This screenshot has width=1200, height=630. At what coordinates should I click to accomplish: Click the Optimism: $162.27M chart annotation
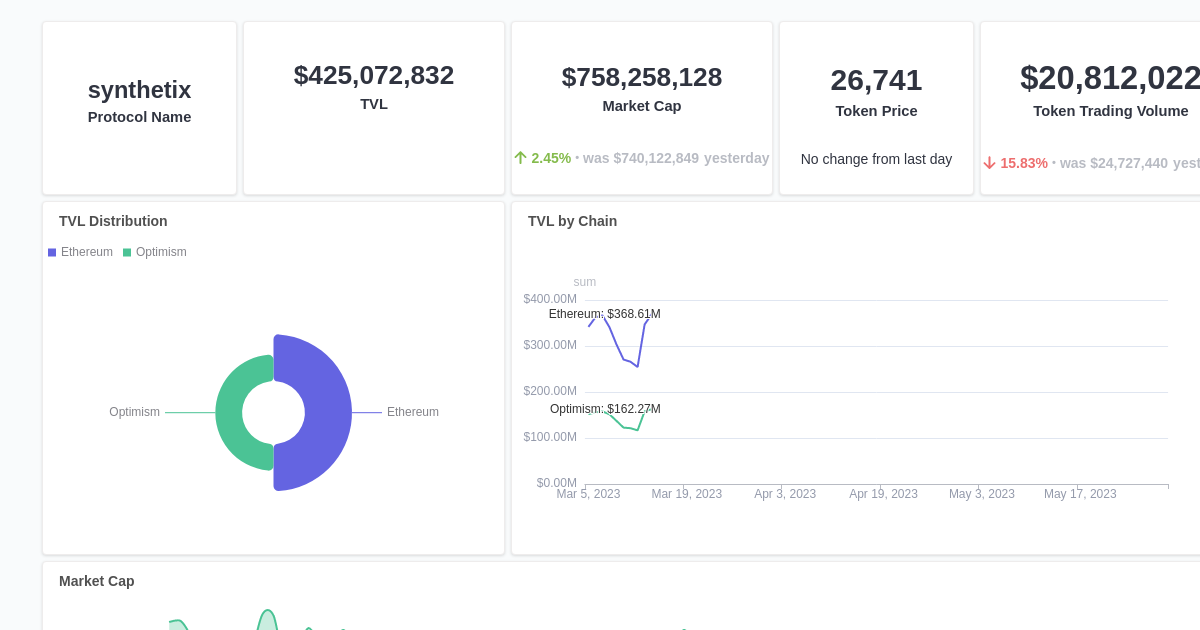pos(604,409)
